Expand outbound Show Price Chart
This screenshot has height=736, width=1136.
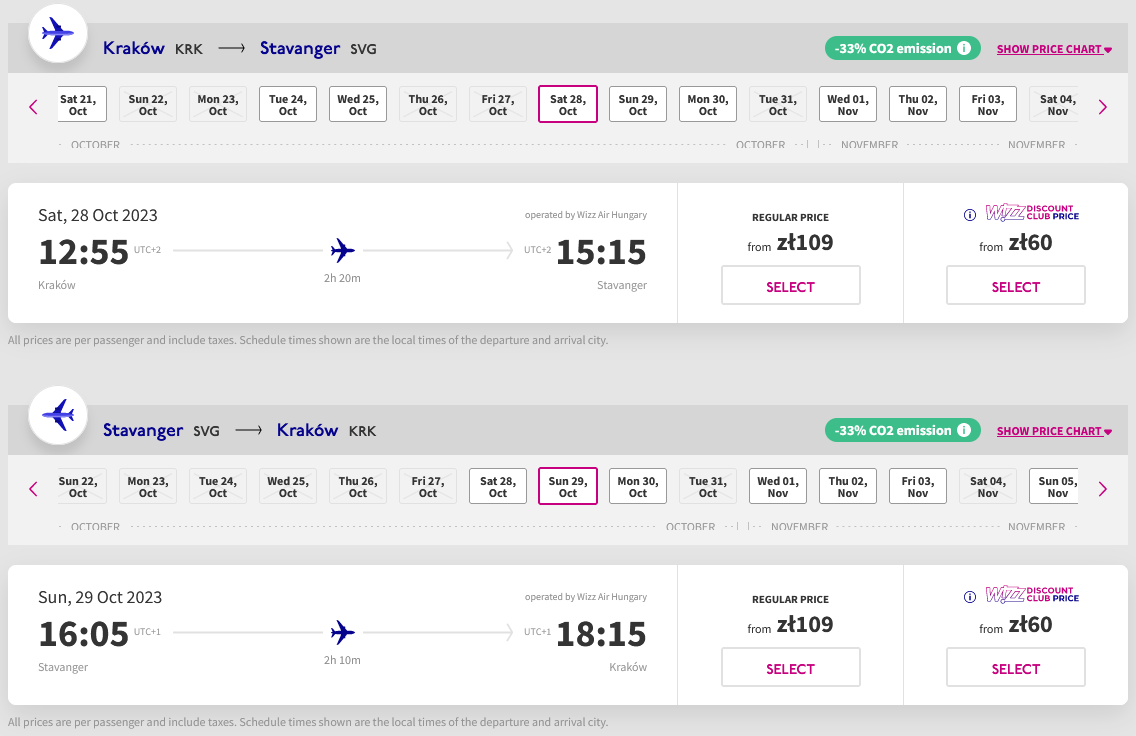pos(1054,49)
